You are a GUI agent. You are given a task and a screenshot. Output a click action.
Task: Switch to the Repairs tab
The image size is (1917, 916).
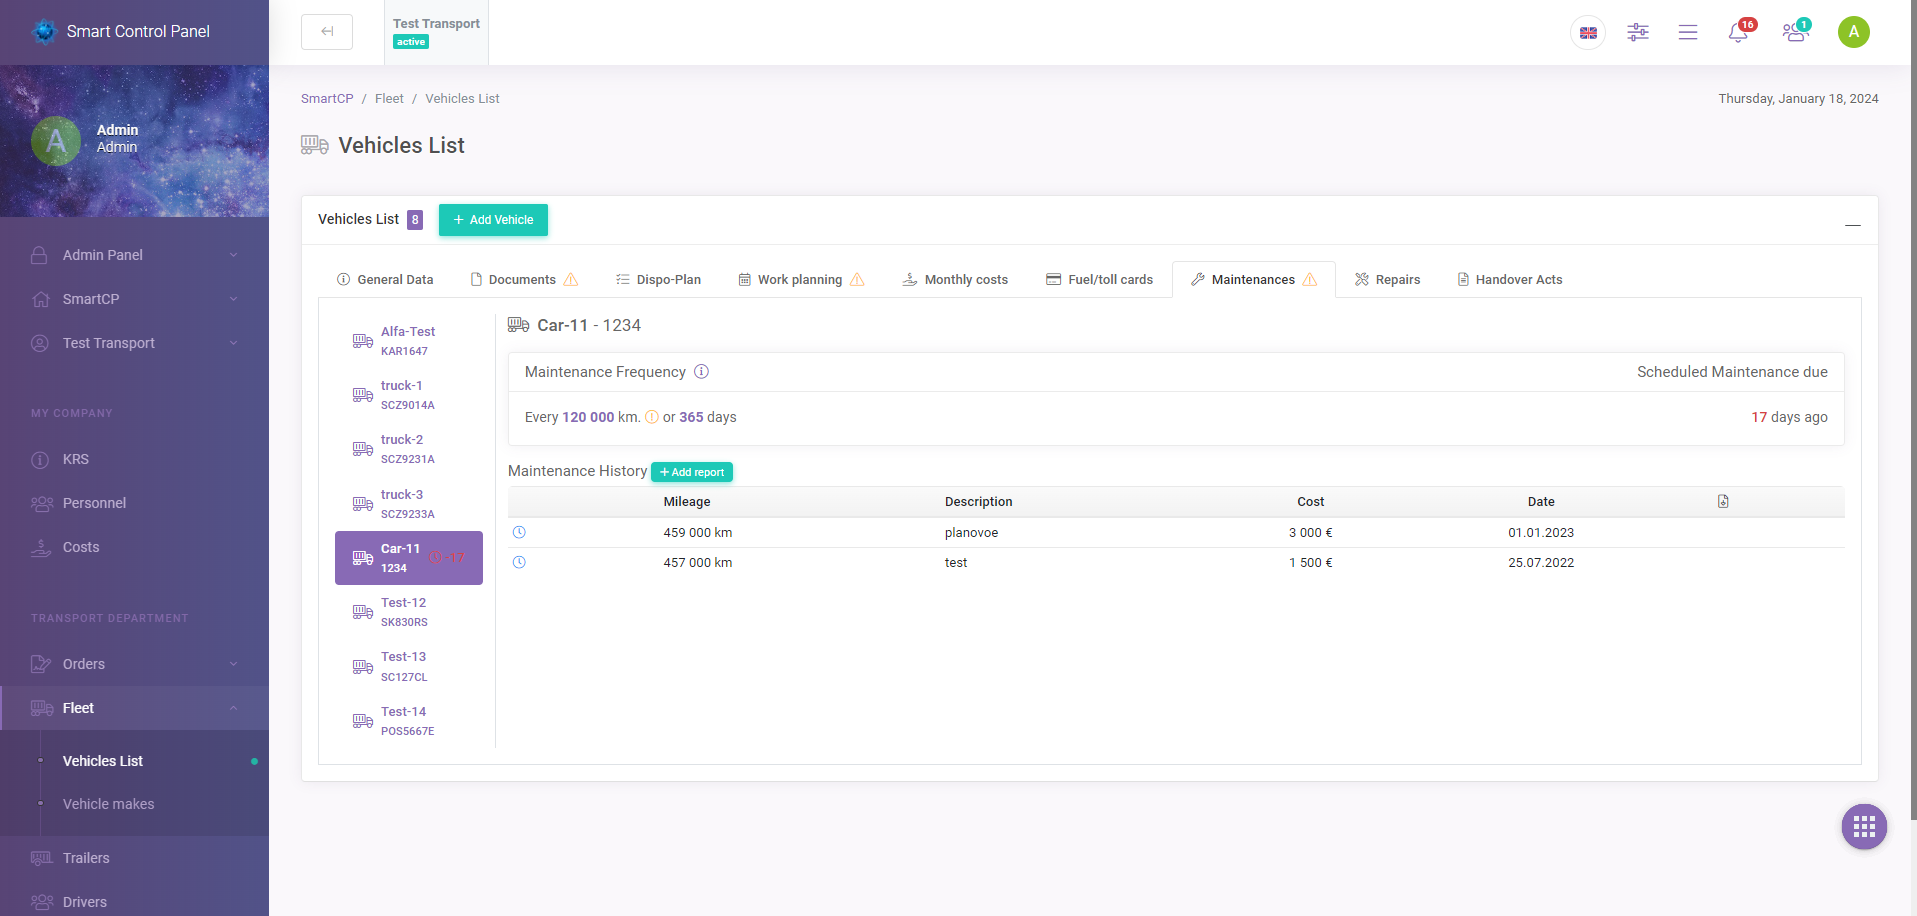pyautogui.click(x=1387, y=279)
